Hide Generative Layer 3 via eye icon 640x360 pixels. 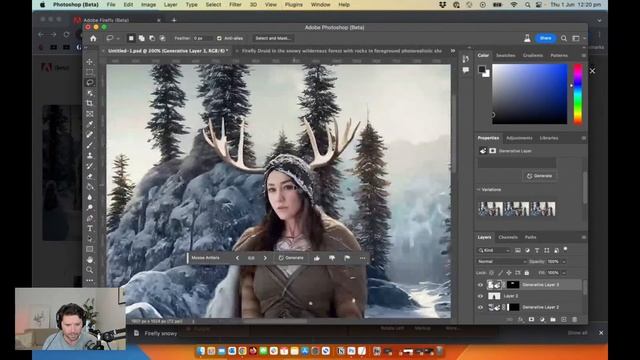(x=480, y=285)
